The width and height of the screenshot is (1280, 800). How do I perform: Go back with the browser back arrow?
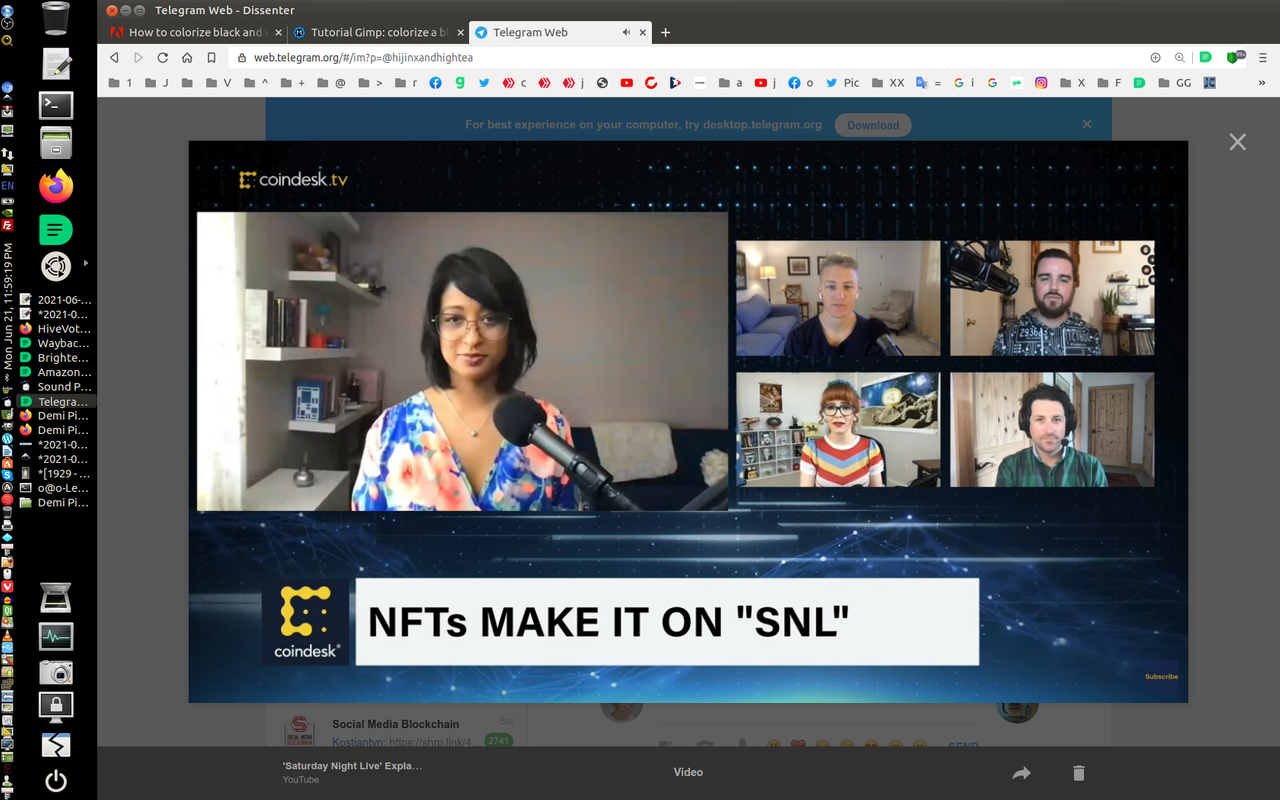click(114, 58)
